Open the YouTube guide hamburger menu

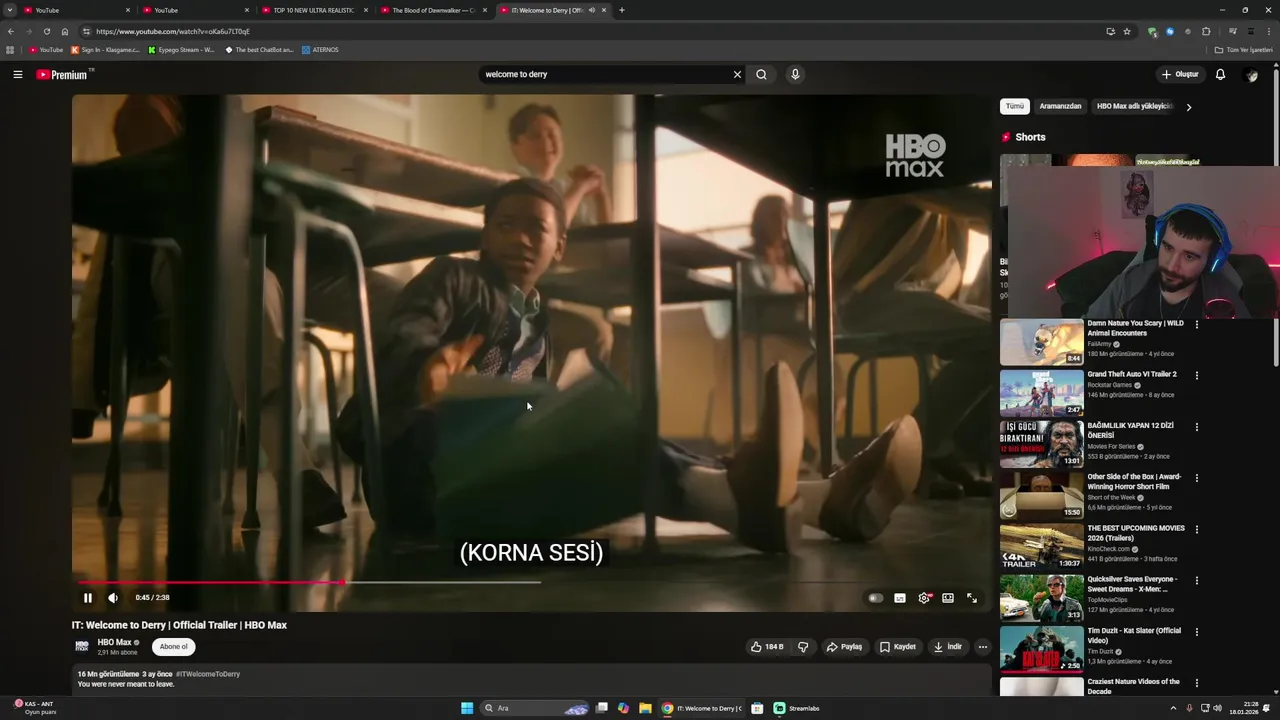pyautogui.click(x=17, y=74)
